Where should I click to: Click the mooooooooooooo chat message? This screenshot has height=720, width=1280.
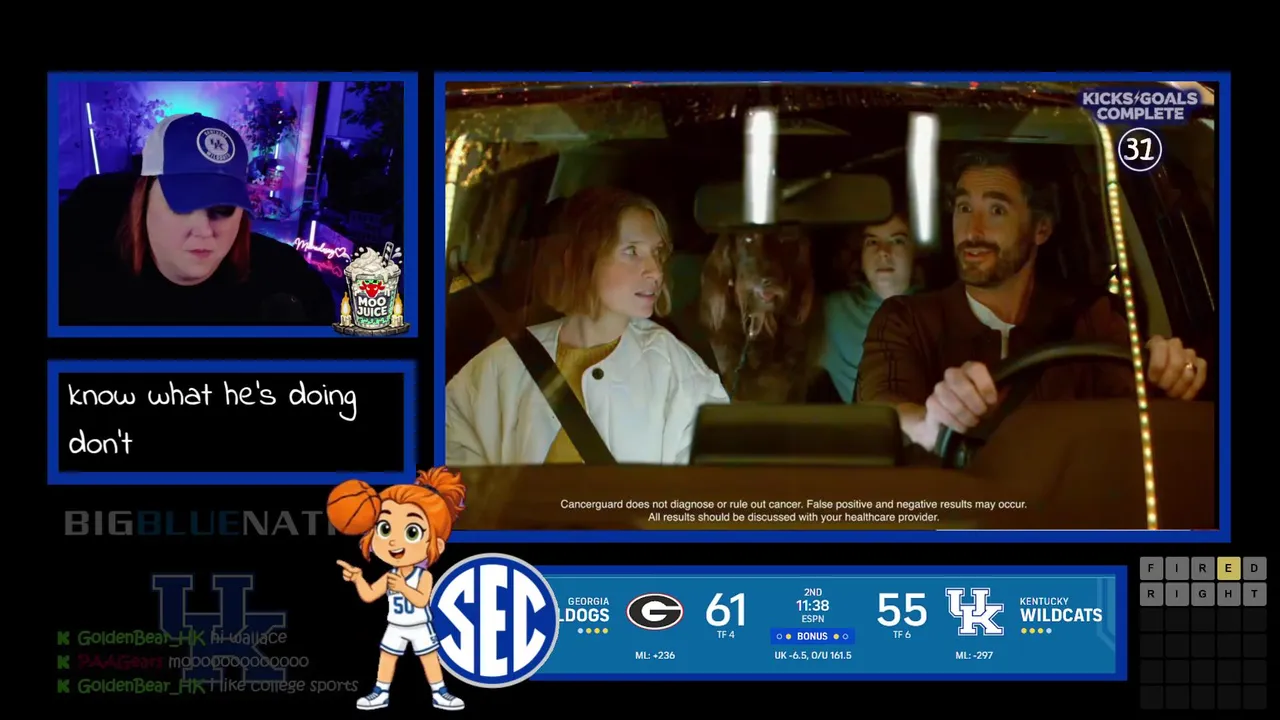238,662
